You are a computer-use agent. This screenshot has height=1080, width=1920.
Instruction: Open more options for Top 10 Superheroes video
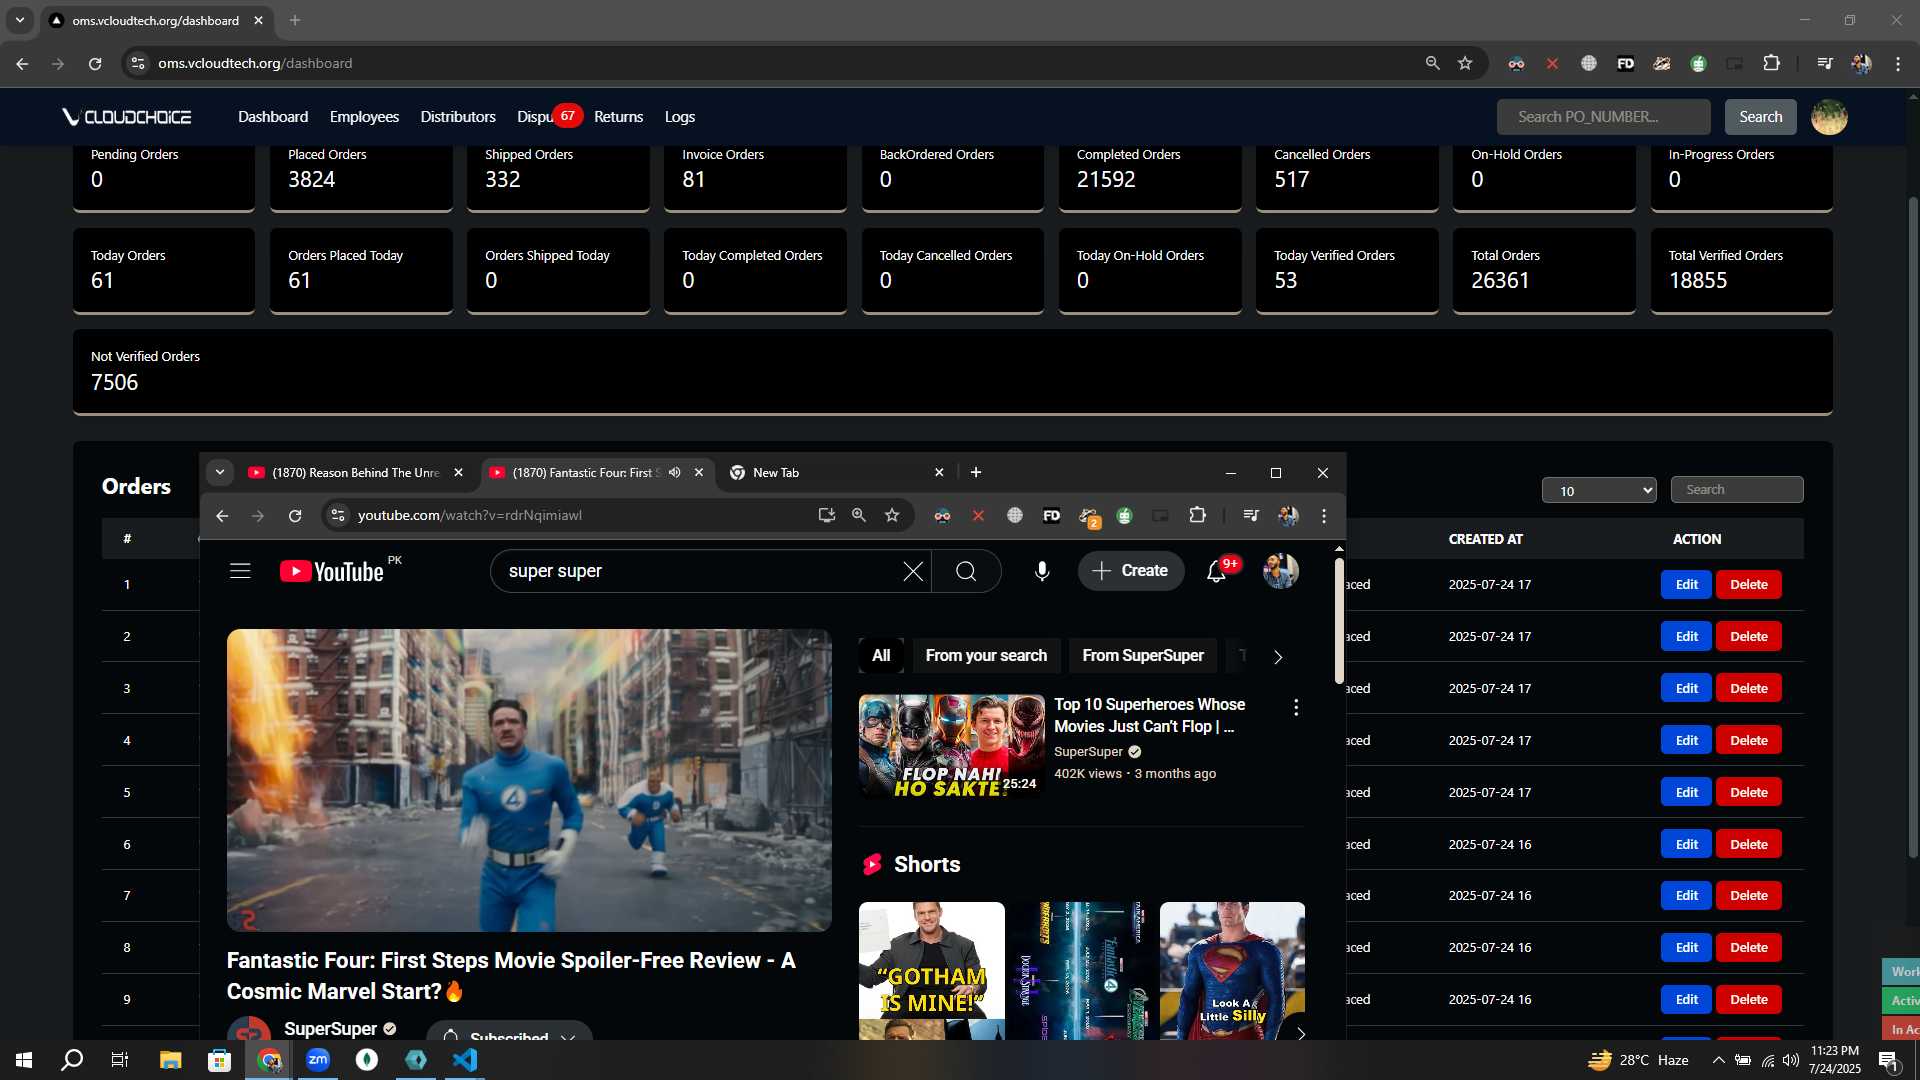1296,707
